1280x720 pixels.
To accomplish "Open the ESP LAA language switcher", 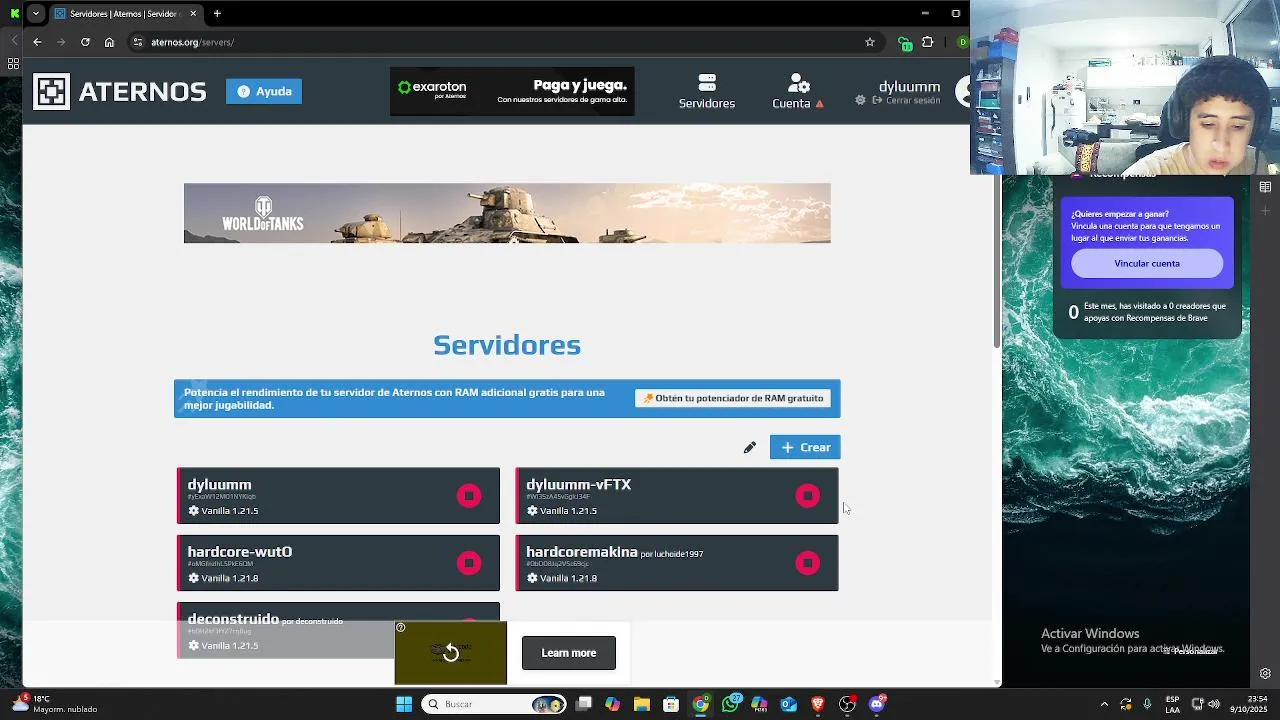I will coord(1173,704).
